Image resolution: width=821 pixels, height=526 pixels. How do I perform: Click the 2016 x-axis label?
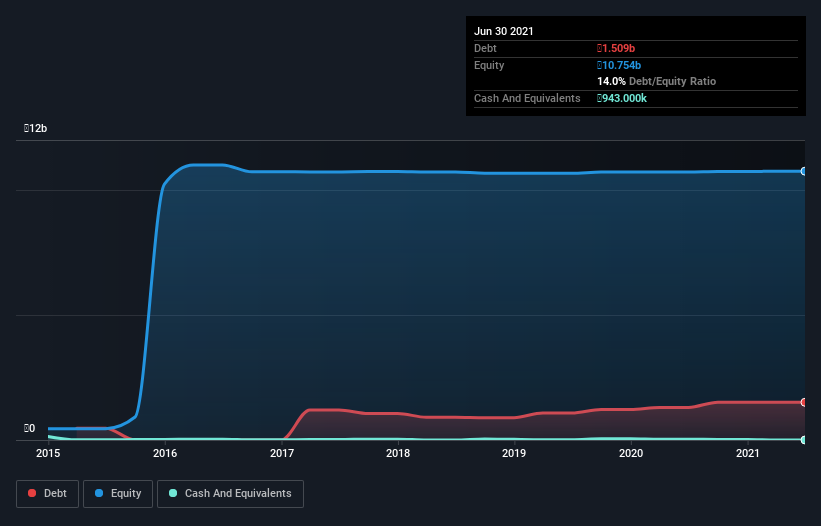[165, 453]
